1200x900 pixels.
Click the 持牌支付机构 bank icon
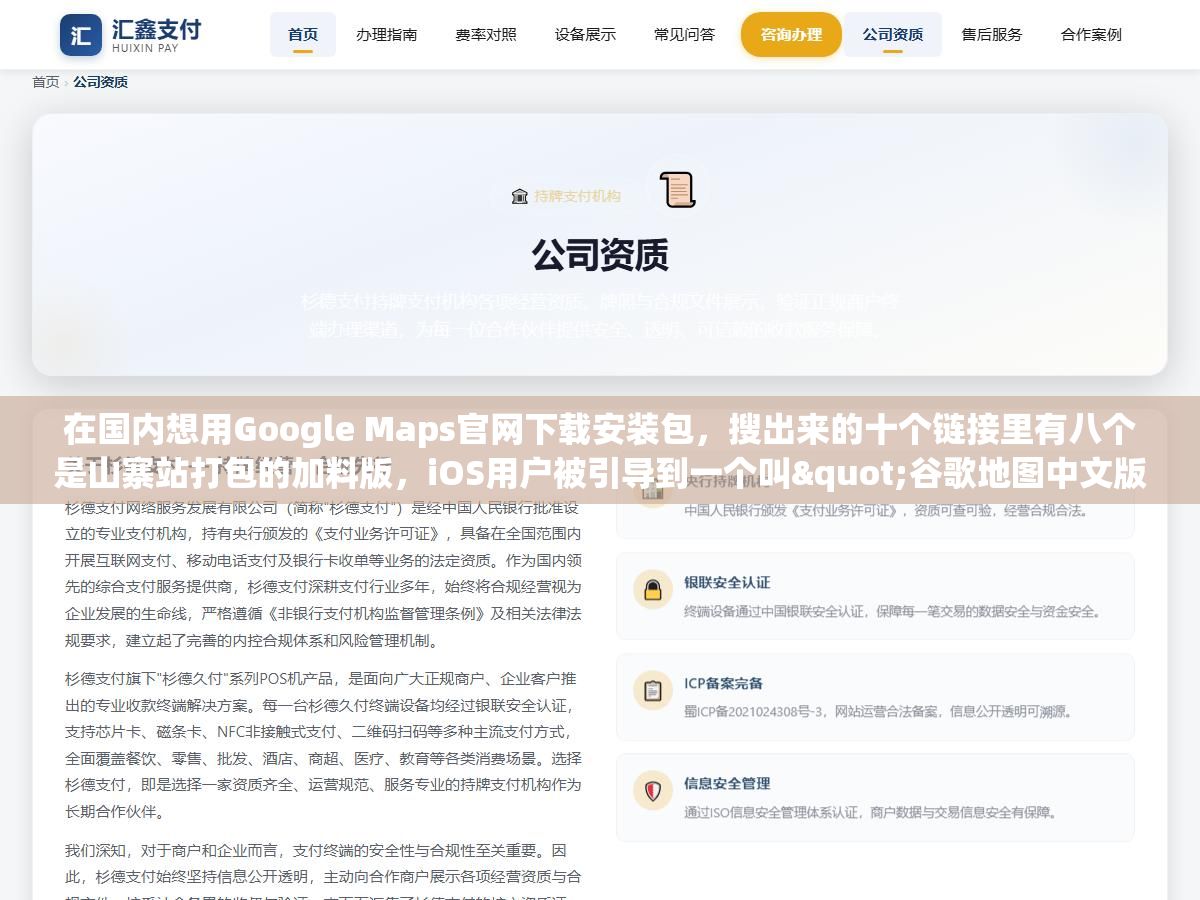click(x=519, y=196)
